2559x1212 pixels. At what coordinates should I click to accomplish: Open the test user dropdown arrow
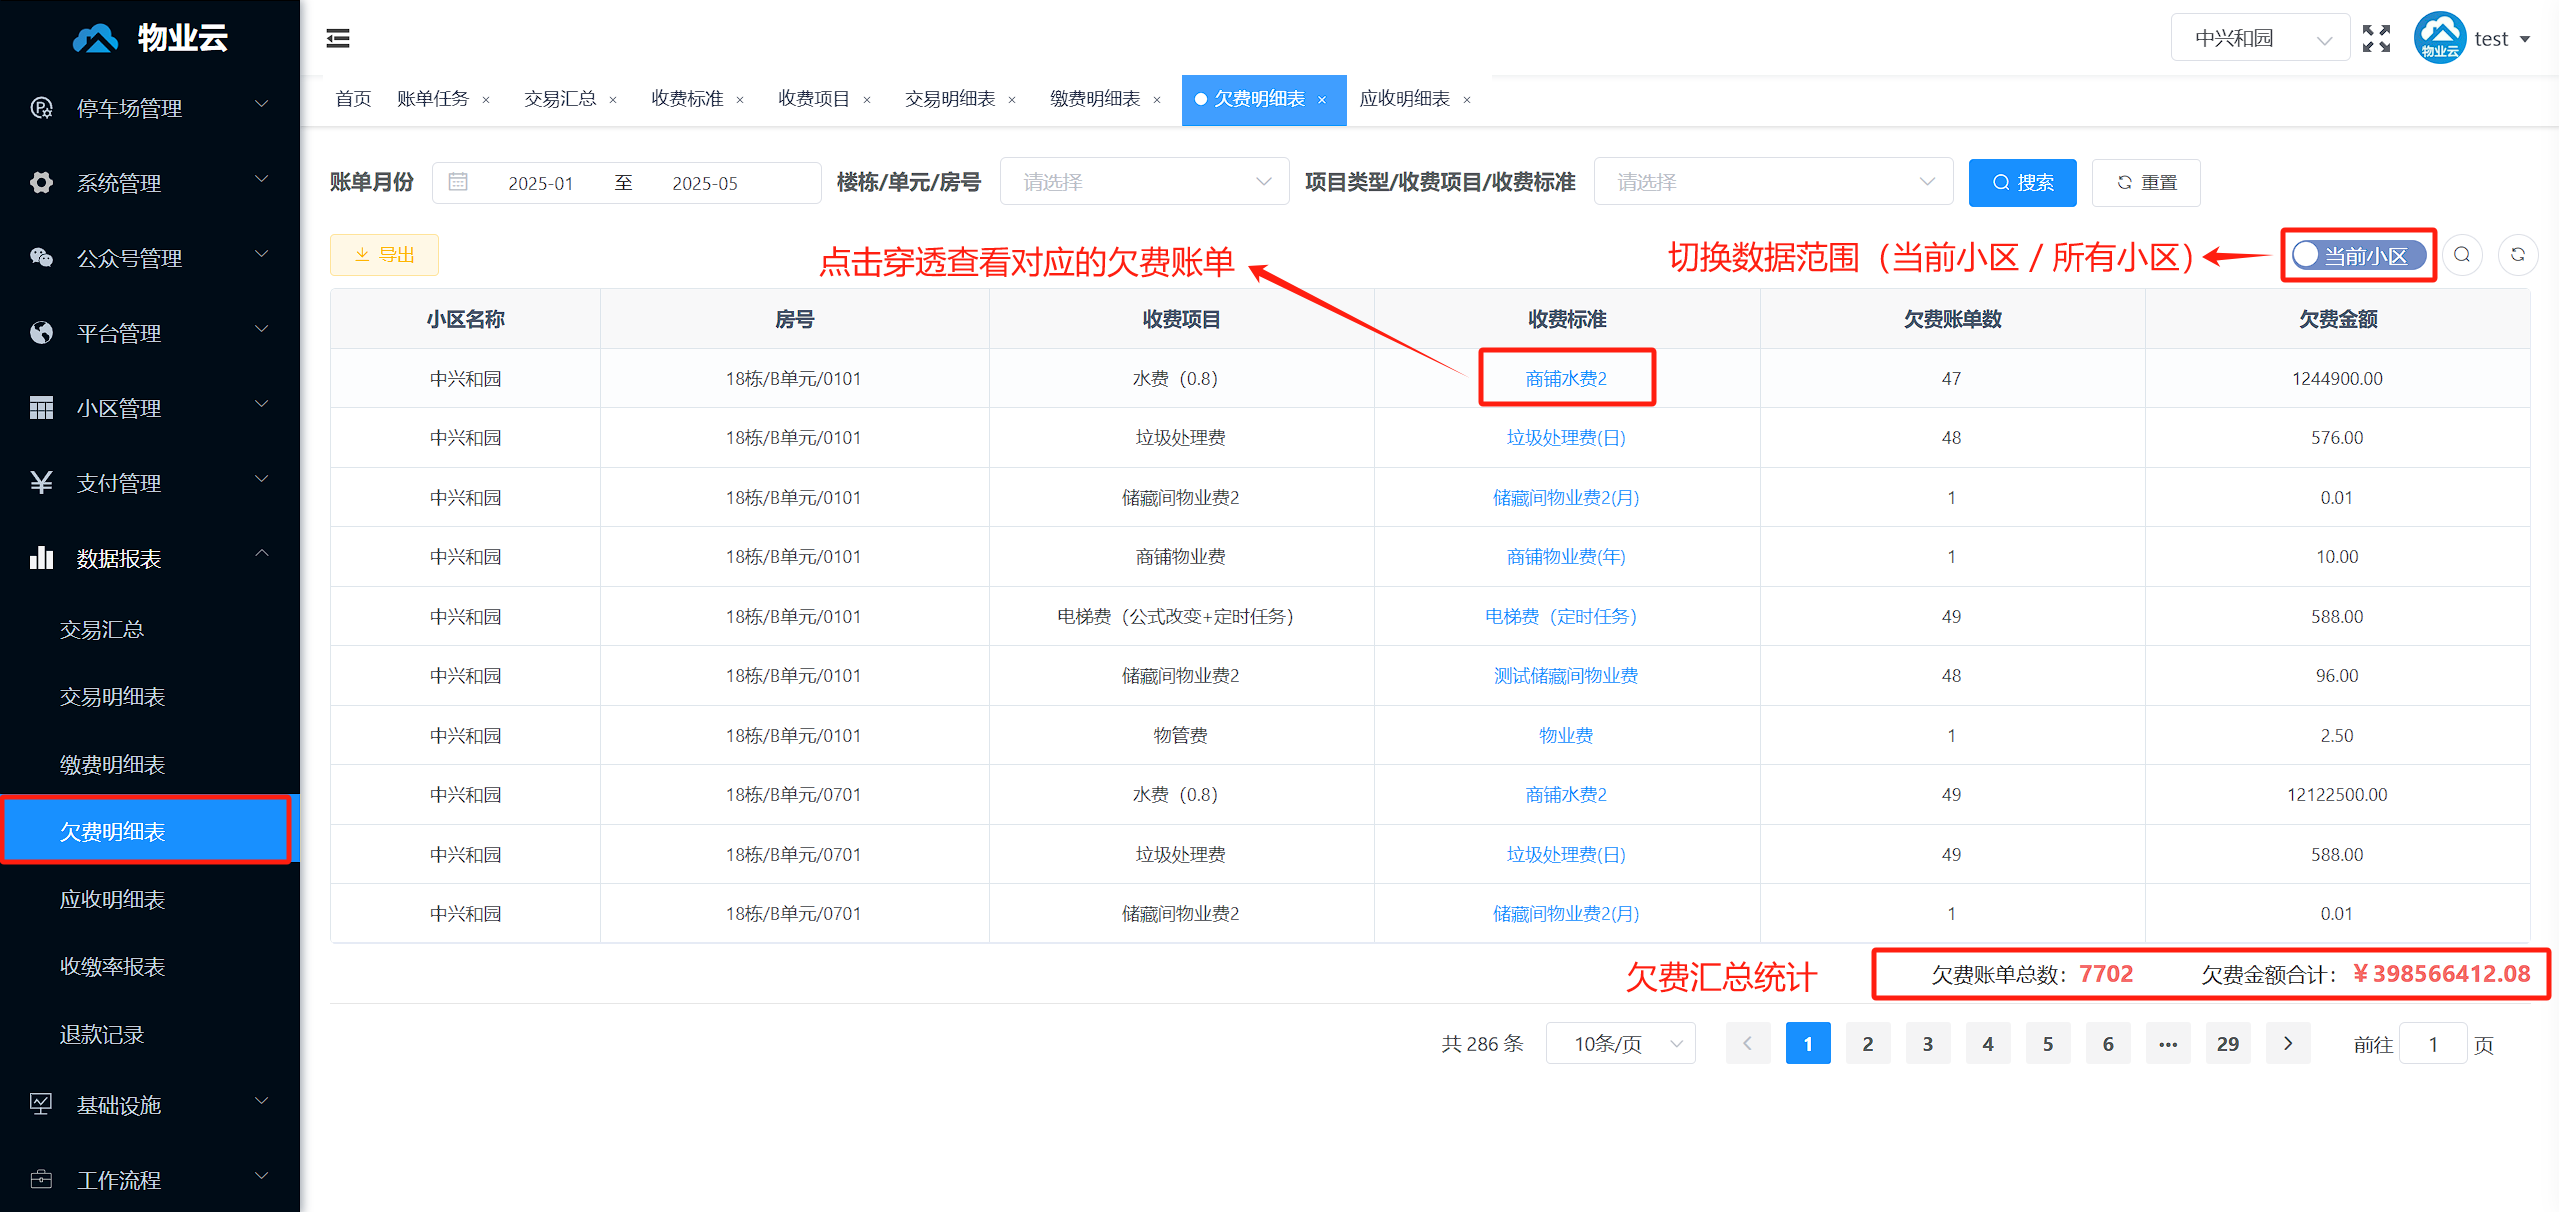tap(2525, 39)
